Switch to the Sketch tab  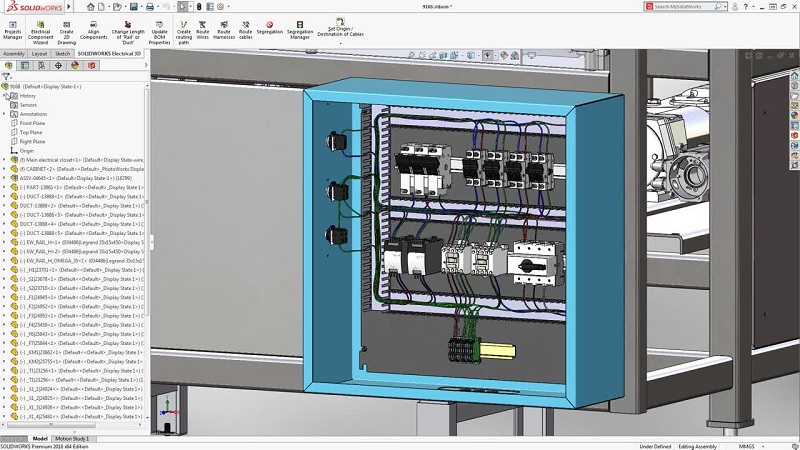click(63, 54)
